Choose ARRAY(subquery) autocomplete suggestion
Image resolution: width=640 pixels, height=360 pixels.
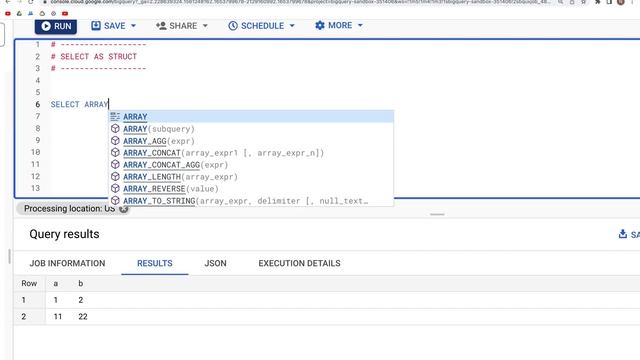pos(251,129)
